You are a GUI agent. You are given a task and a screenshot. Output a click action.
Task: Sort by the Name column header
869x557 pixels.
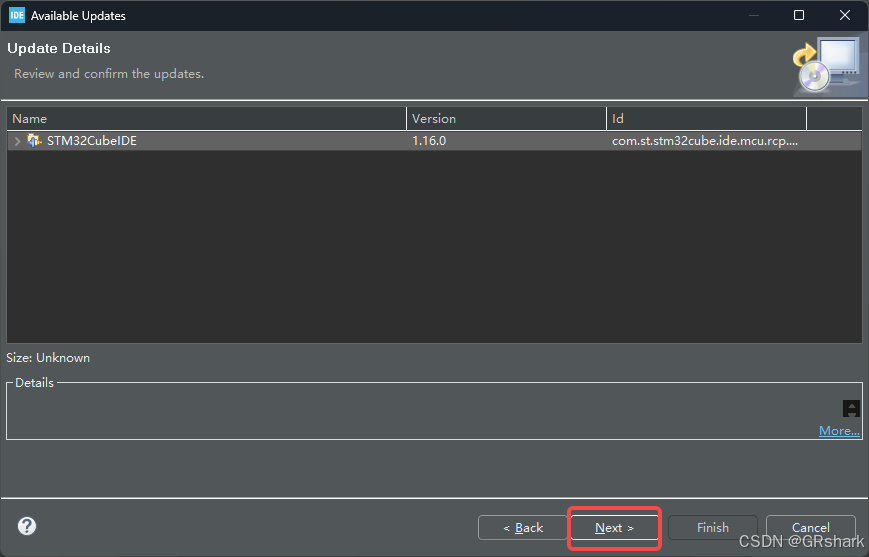(206, 119)
